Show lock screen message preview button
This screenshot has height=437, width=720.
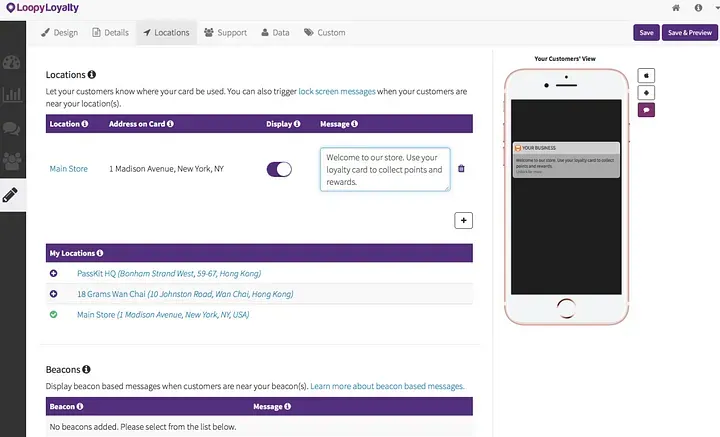[646, 110]
